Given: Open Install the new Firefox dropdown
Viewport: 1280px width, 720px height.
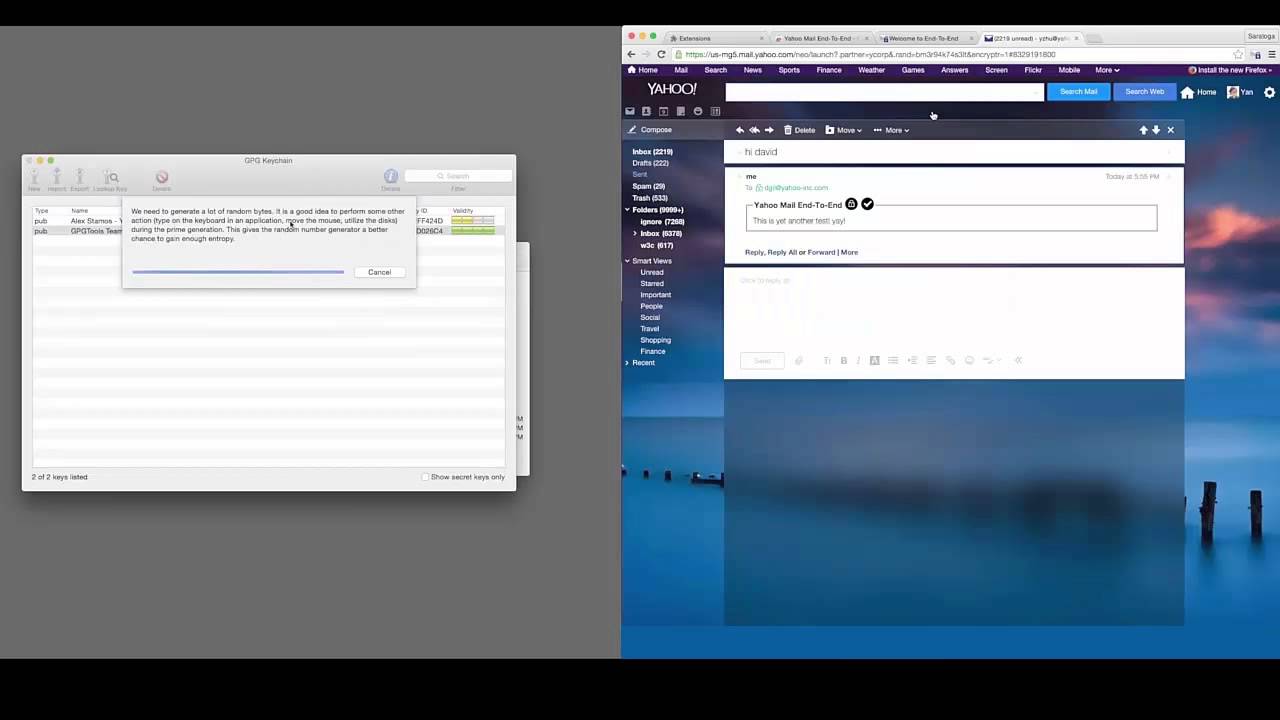Looking at the screenshot, I should pos(1231,70).
